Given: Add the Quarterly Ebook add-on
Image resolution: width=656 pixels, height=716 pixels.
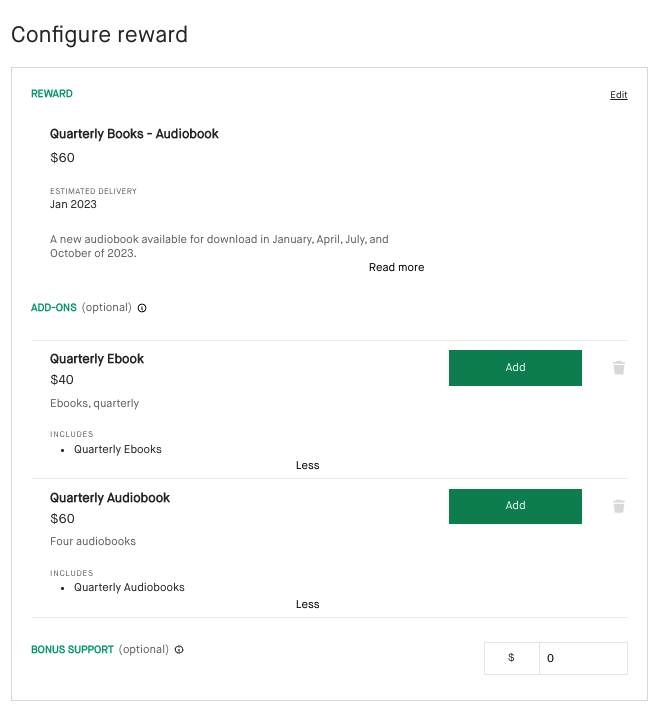Looking at the screenshot, I should point(515,368).
